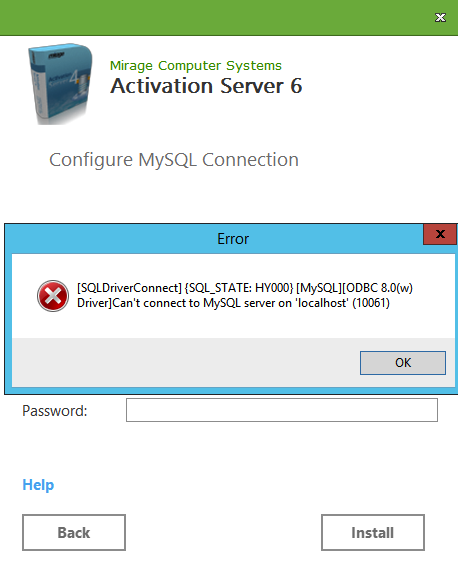Click the SQL_STATE: HY000 error text

click(239, 288)
